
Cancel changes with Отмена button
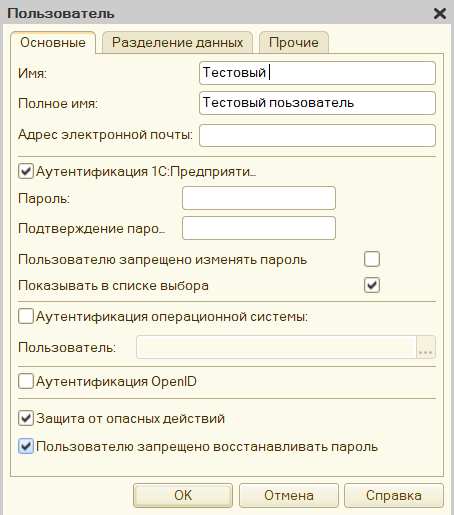point(289,495)
